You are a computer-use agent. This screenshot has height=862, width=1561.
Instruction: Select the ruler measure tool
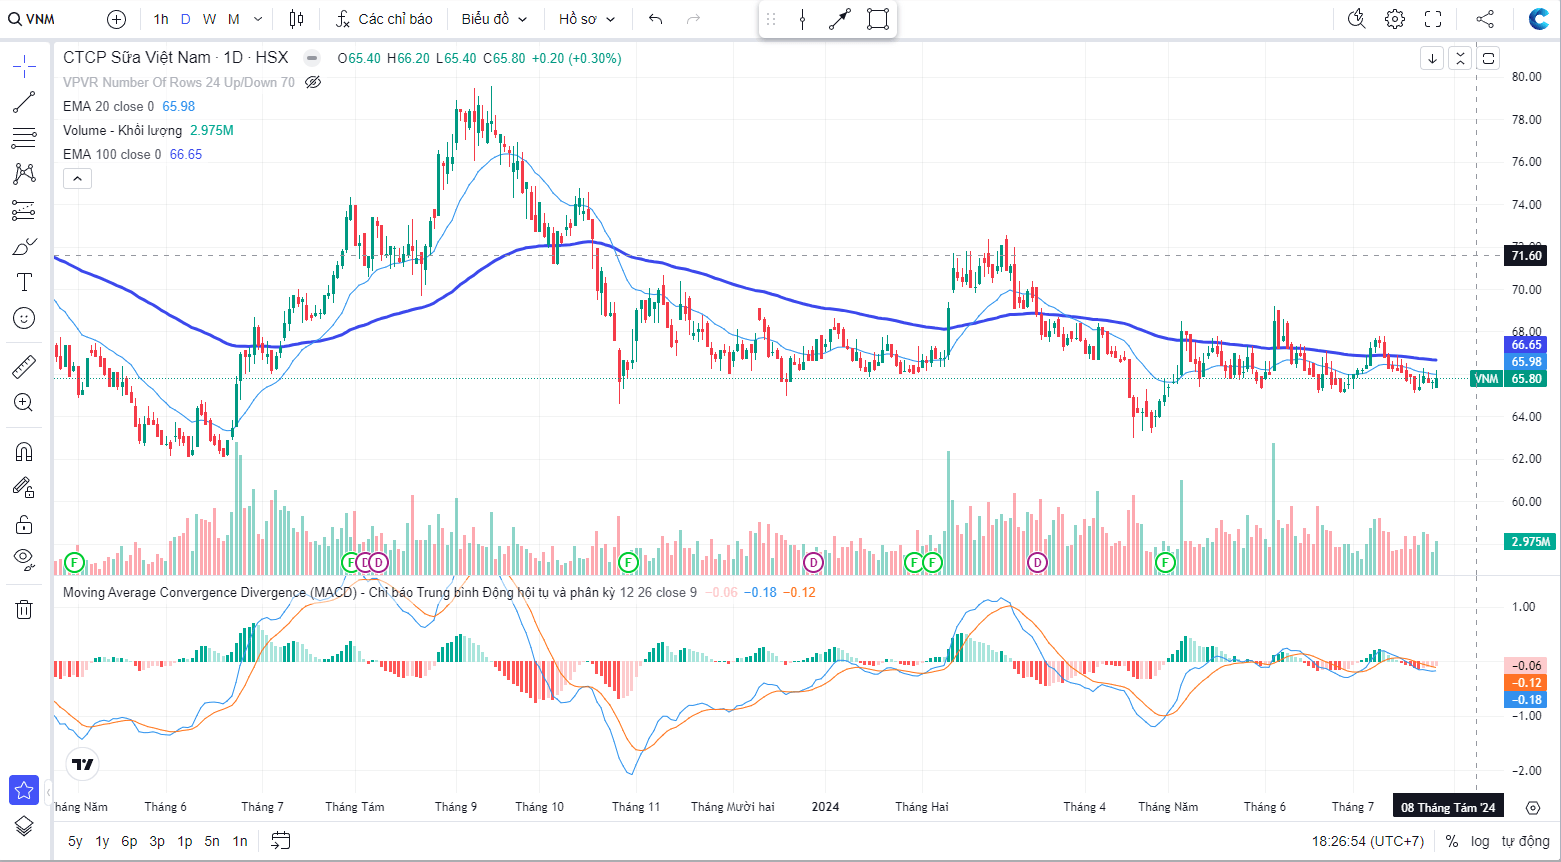(x=24, y=367)
